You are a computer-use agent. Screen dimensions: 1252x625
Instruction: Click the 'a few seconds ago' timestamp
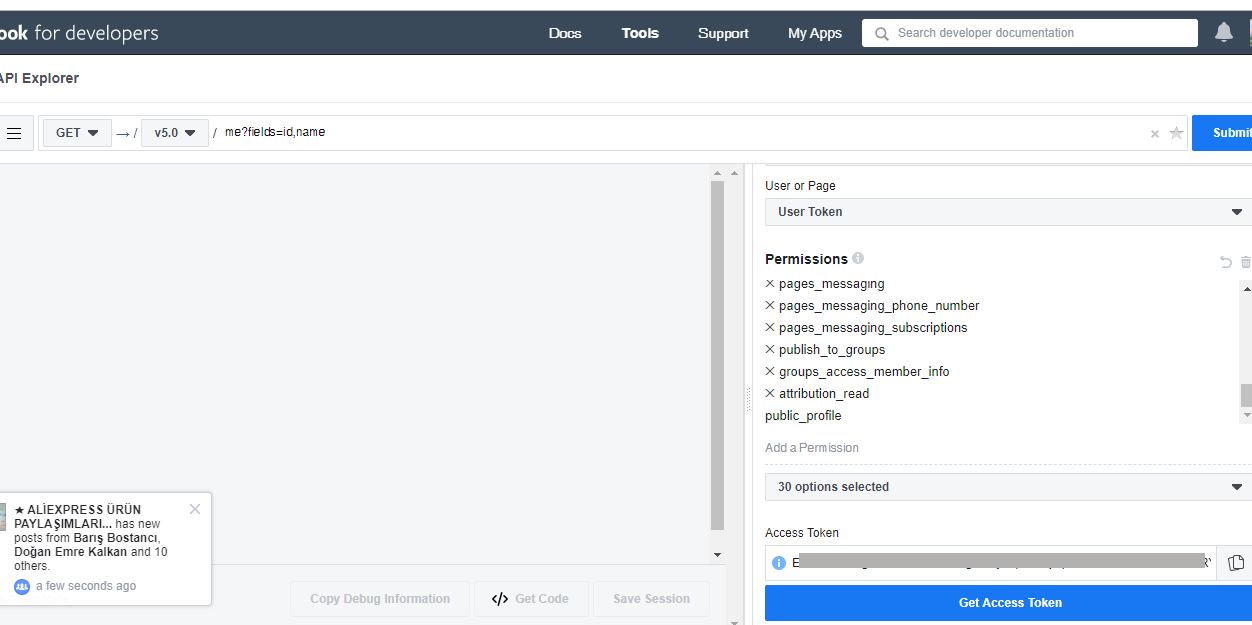tap(86, 586)
